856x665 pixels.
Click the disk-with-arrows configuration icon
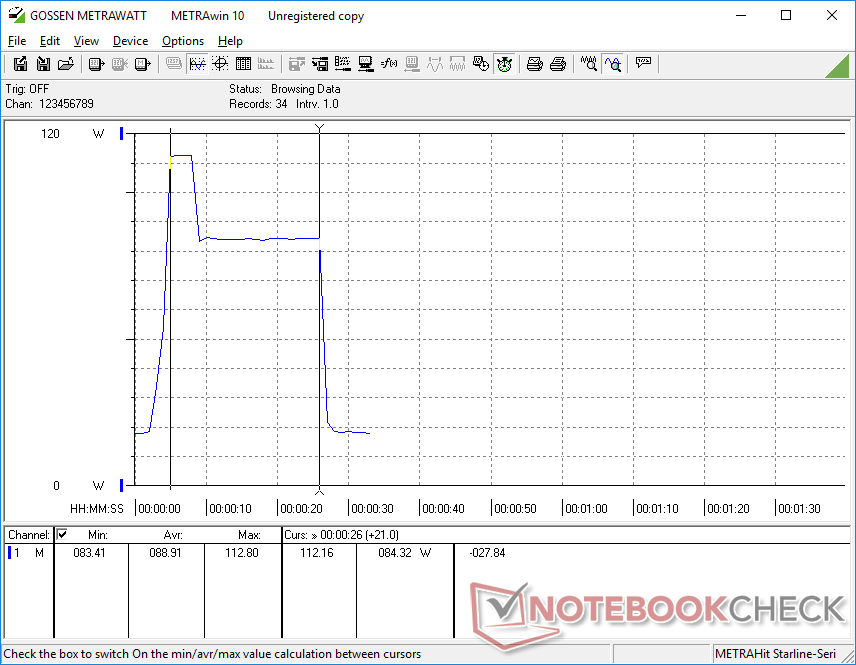(320, 64)
